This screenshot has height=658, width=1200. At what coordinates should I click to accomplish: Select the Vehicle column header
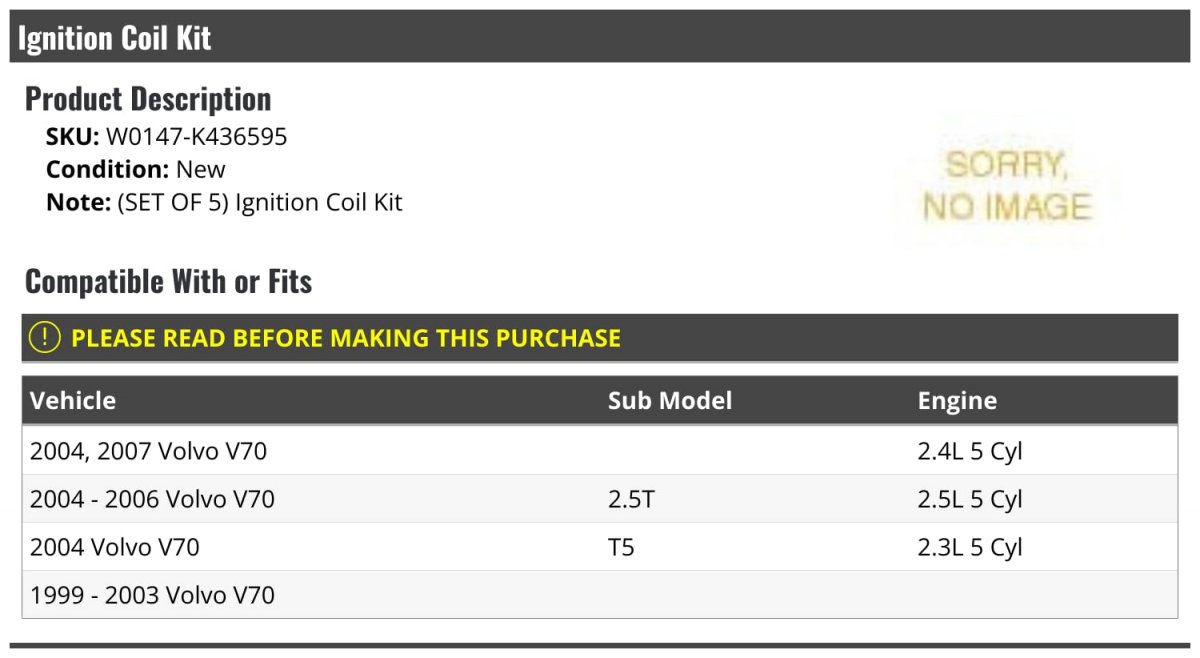pyautogui.click(x=73, y=401)
